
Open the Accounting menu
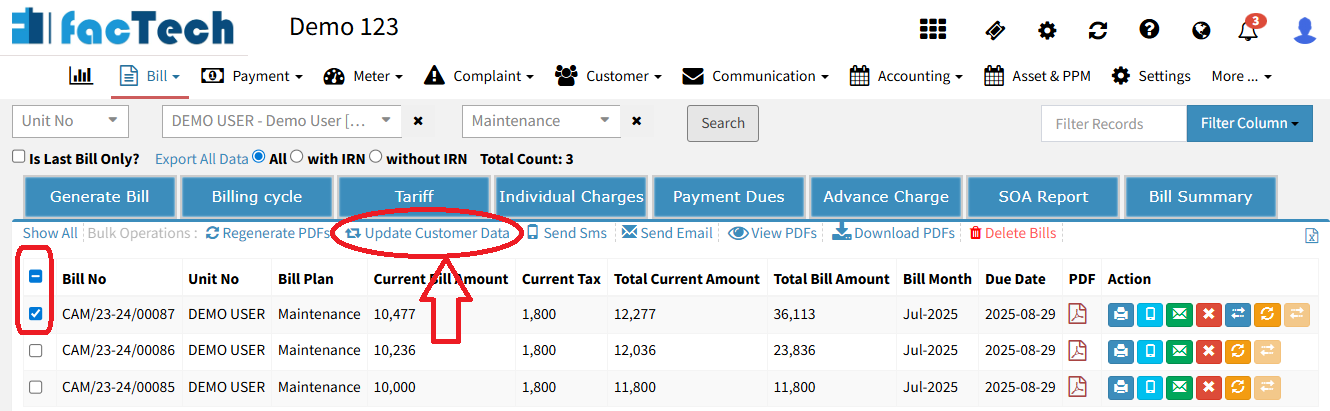pyautogui.click(x=906, y=76)
